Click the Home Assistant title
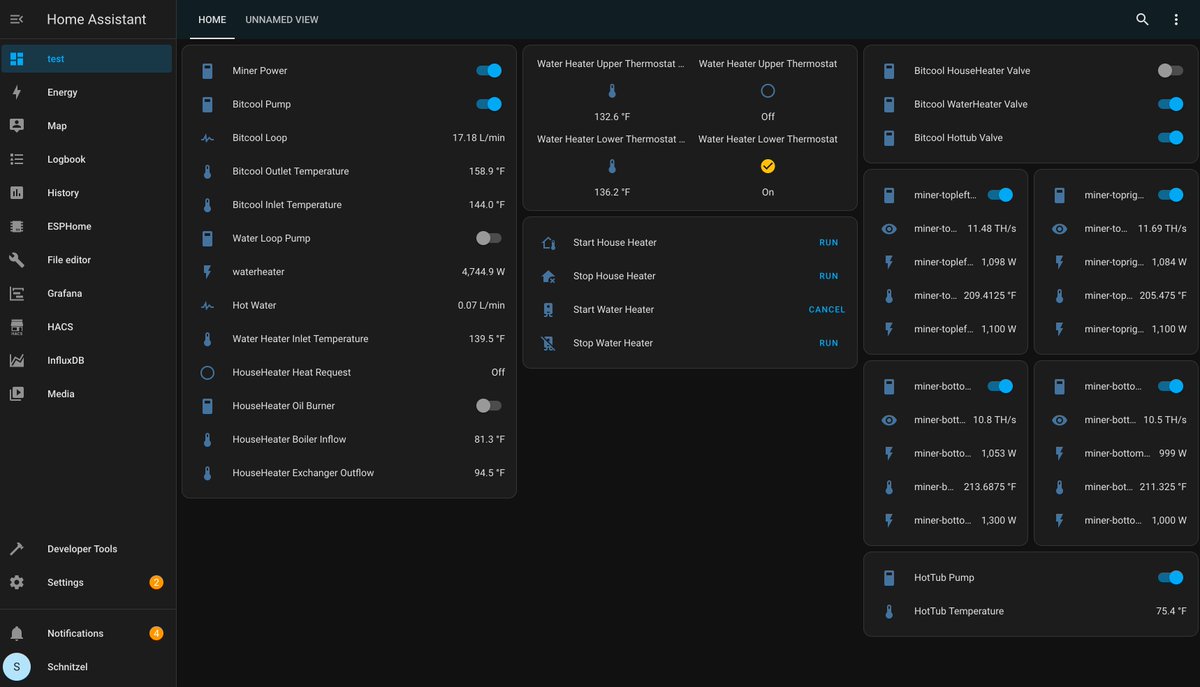The width and height of the screenshot is (1200, 687). coord(96,19)
